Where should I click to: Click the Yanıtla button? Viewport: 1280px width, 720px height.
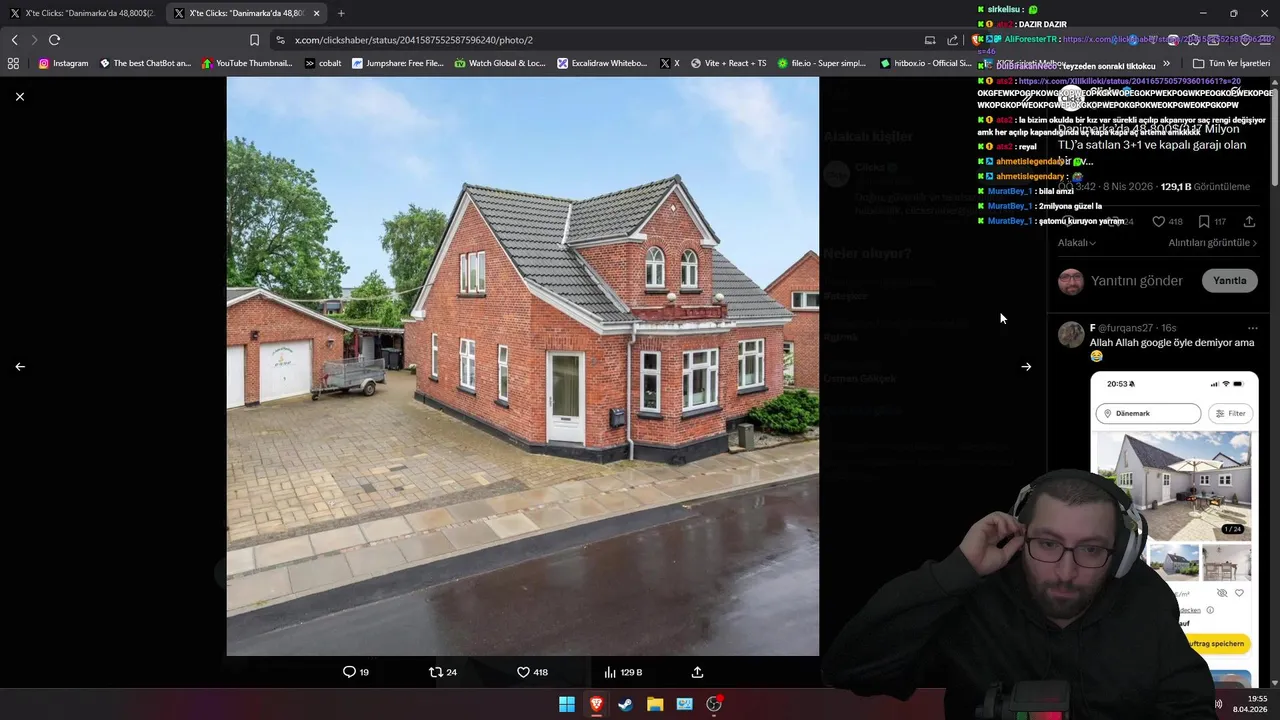point(1229,281)
